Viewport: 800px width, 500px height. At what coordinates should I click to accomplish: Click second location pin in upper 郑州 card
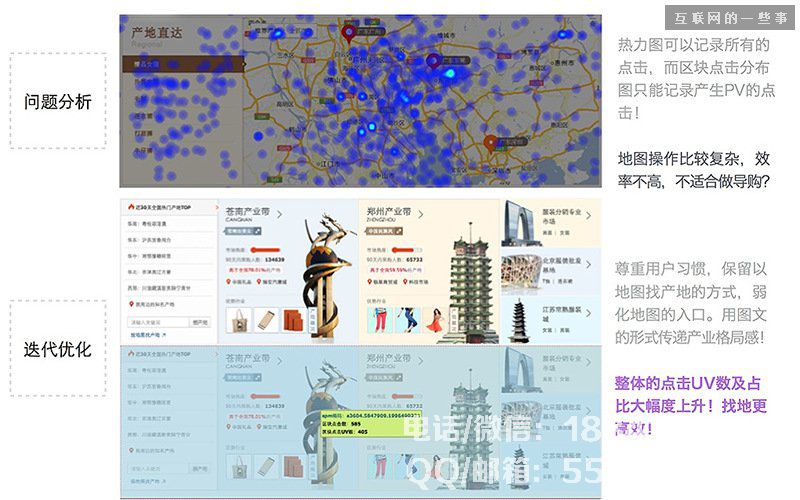tap(406, 282)
